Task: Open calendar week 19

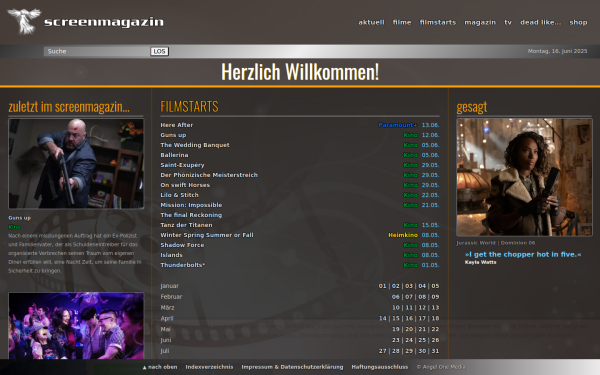Action: click(396, 329)
